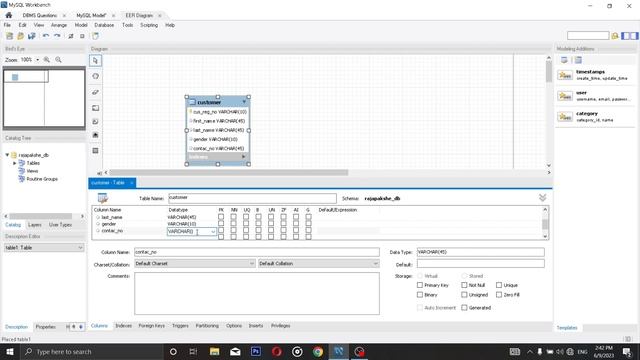Click the double chevron in table editor

point(542,198)
